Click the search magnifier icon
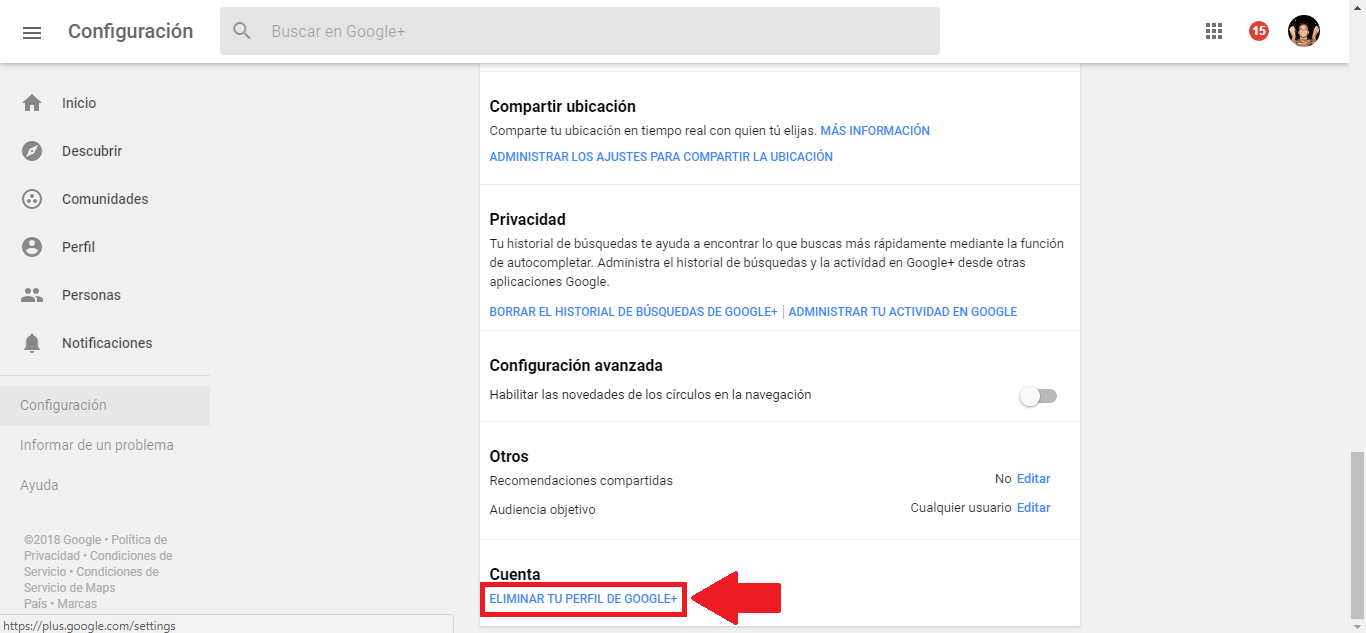The width and height of the screenshot is (1366, 633). tap(242, 31)
